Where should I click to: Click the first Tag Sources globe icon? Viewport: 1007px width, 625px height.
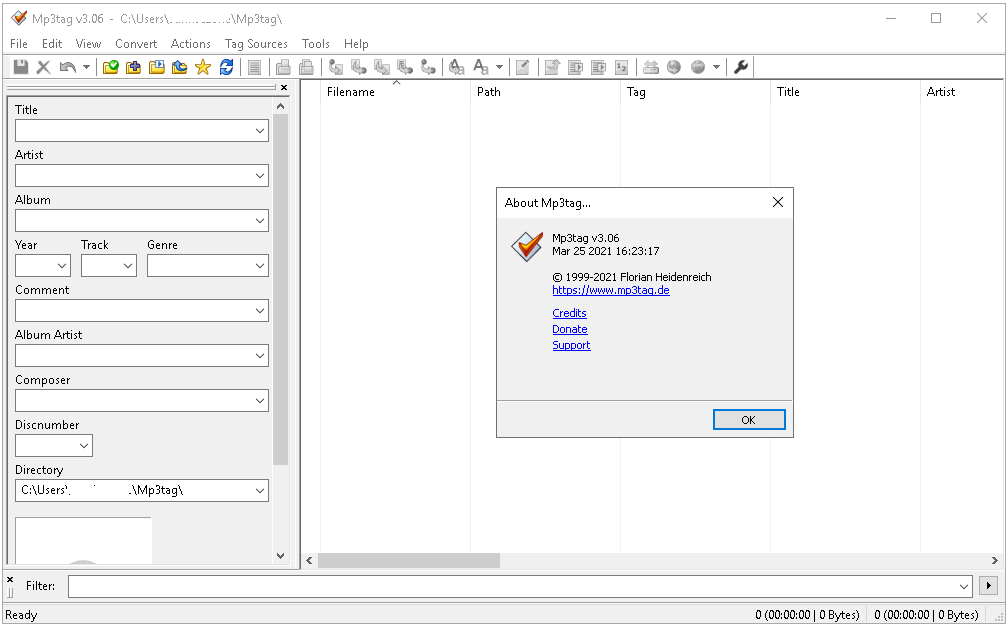pos(674,67)
